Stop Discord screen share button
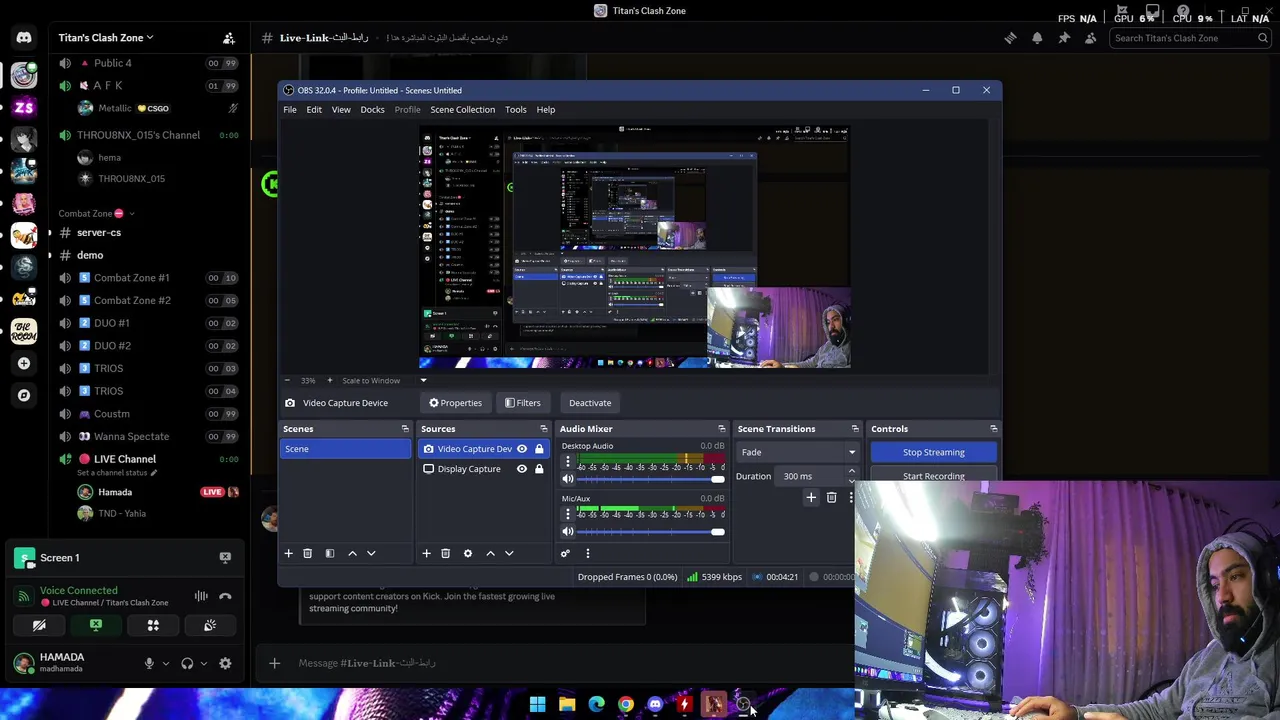Image resolution: width=1280 pixels, height=720 pixels. coord(96,625)
